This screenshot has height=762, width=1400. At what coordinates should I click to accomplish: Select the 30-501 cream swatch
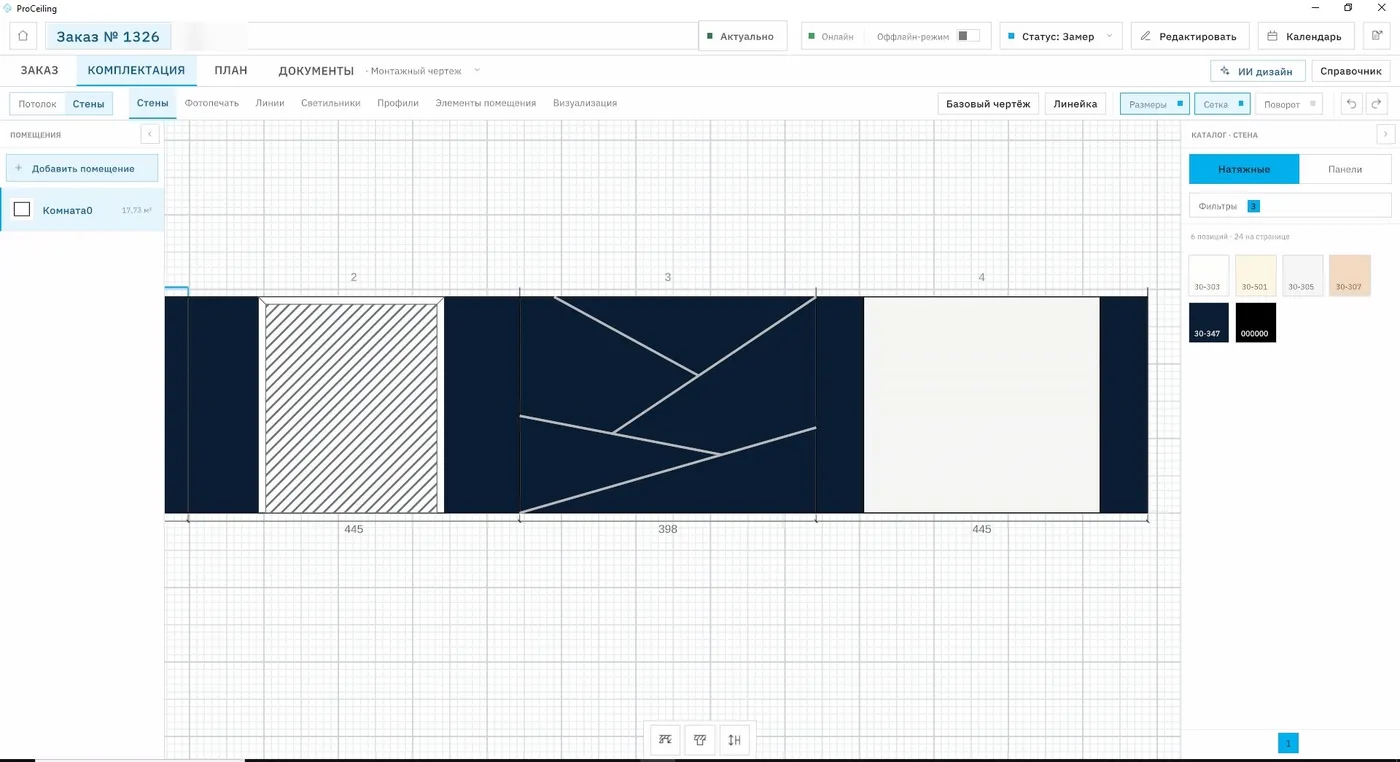point(1255,275)
